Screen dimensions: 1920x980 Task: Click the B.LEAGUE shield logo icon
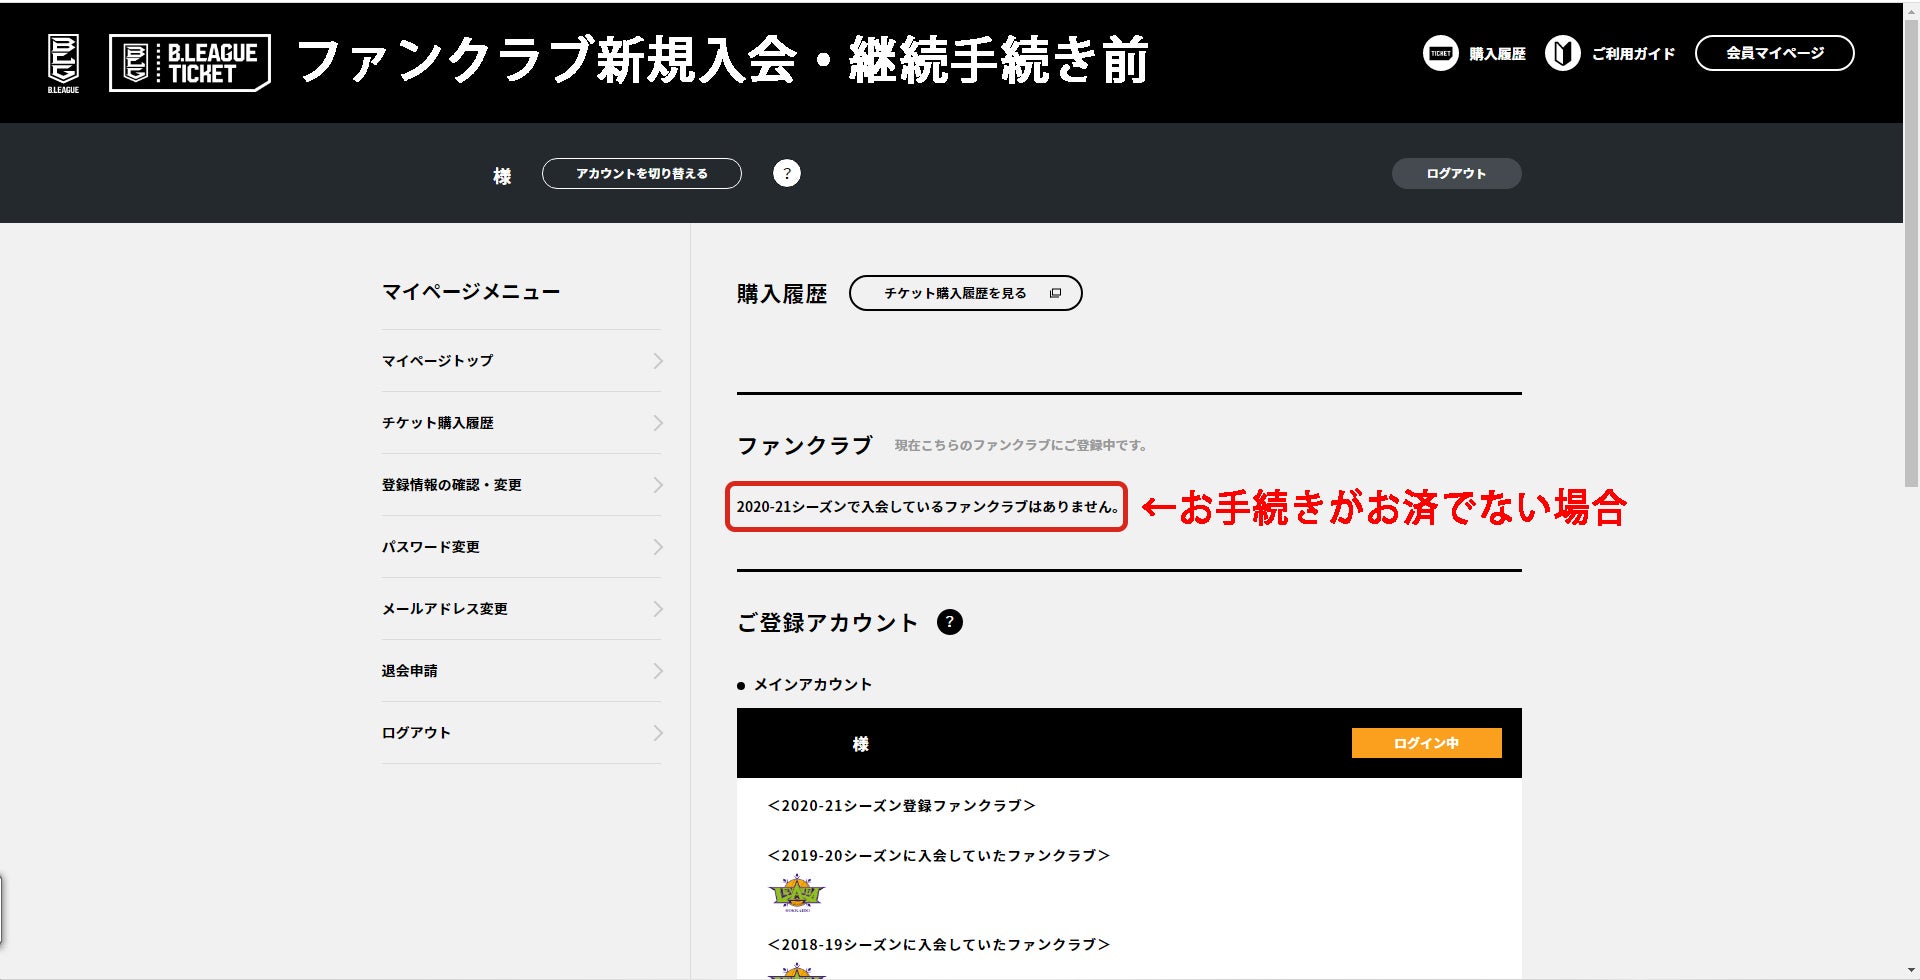(x=63, y=63)
